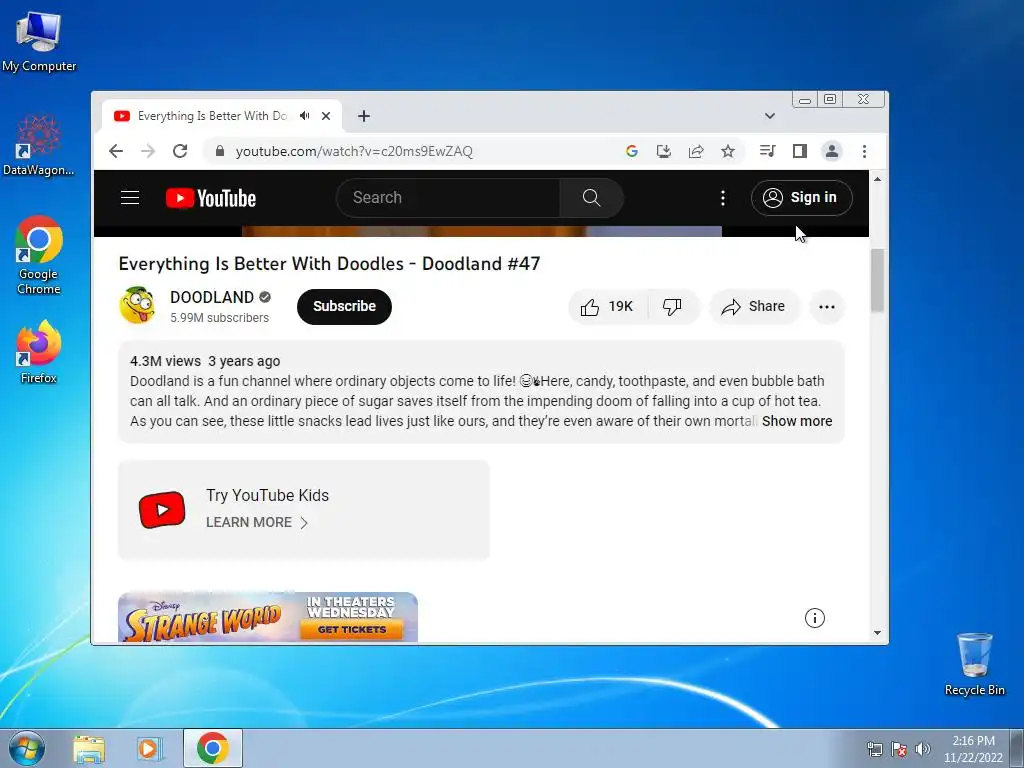Click the 5.99M subscribers text
The height and width of the screenshot is (768, 1024).
pyautogui.click(x=219, y=318)
